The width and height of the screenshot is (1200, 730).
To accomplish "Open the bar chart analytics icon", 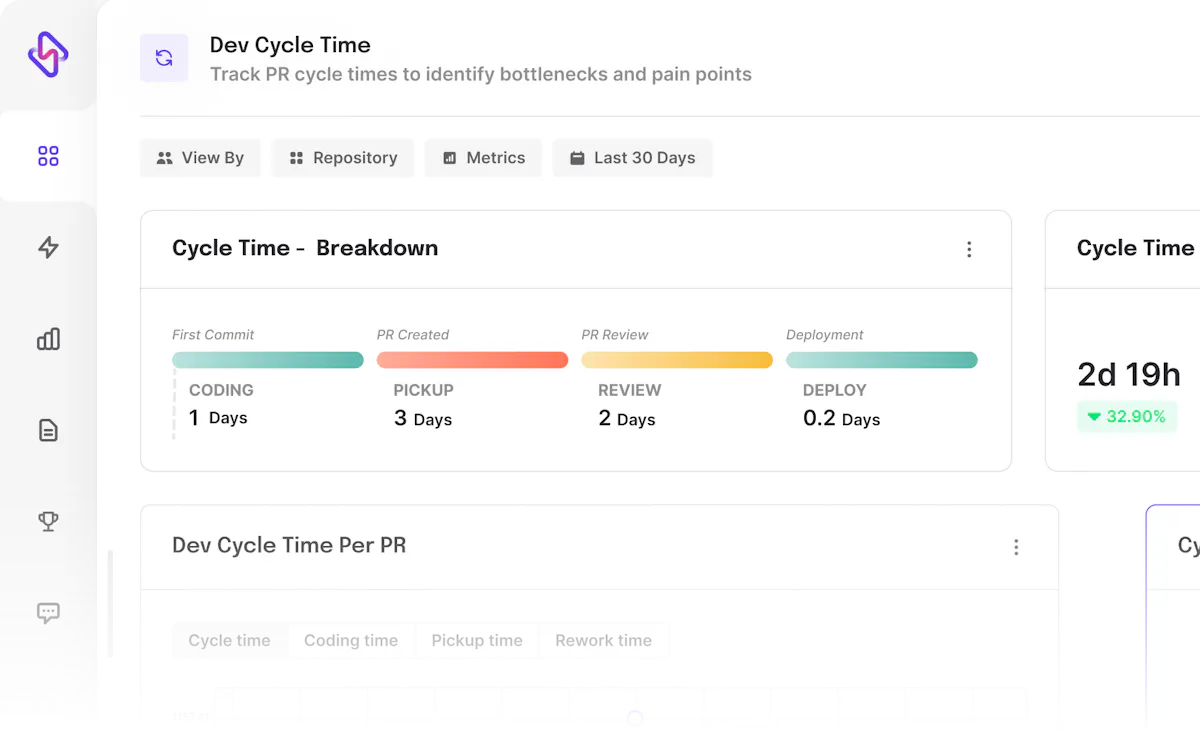I will point(47,339).
